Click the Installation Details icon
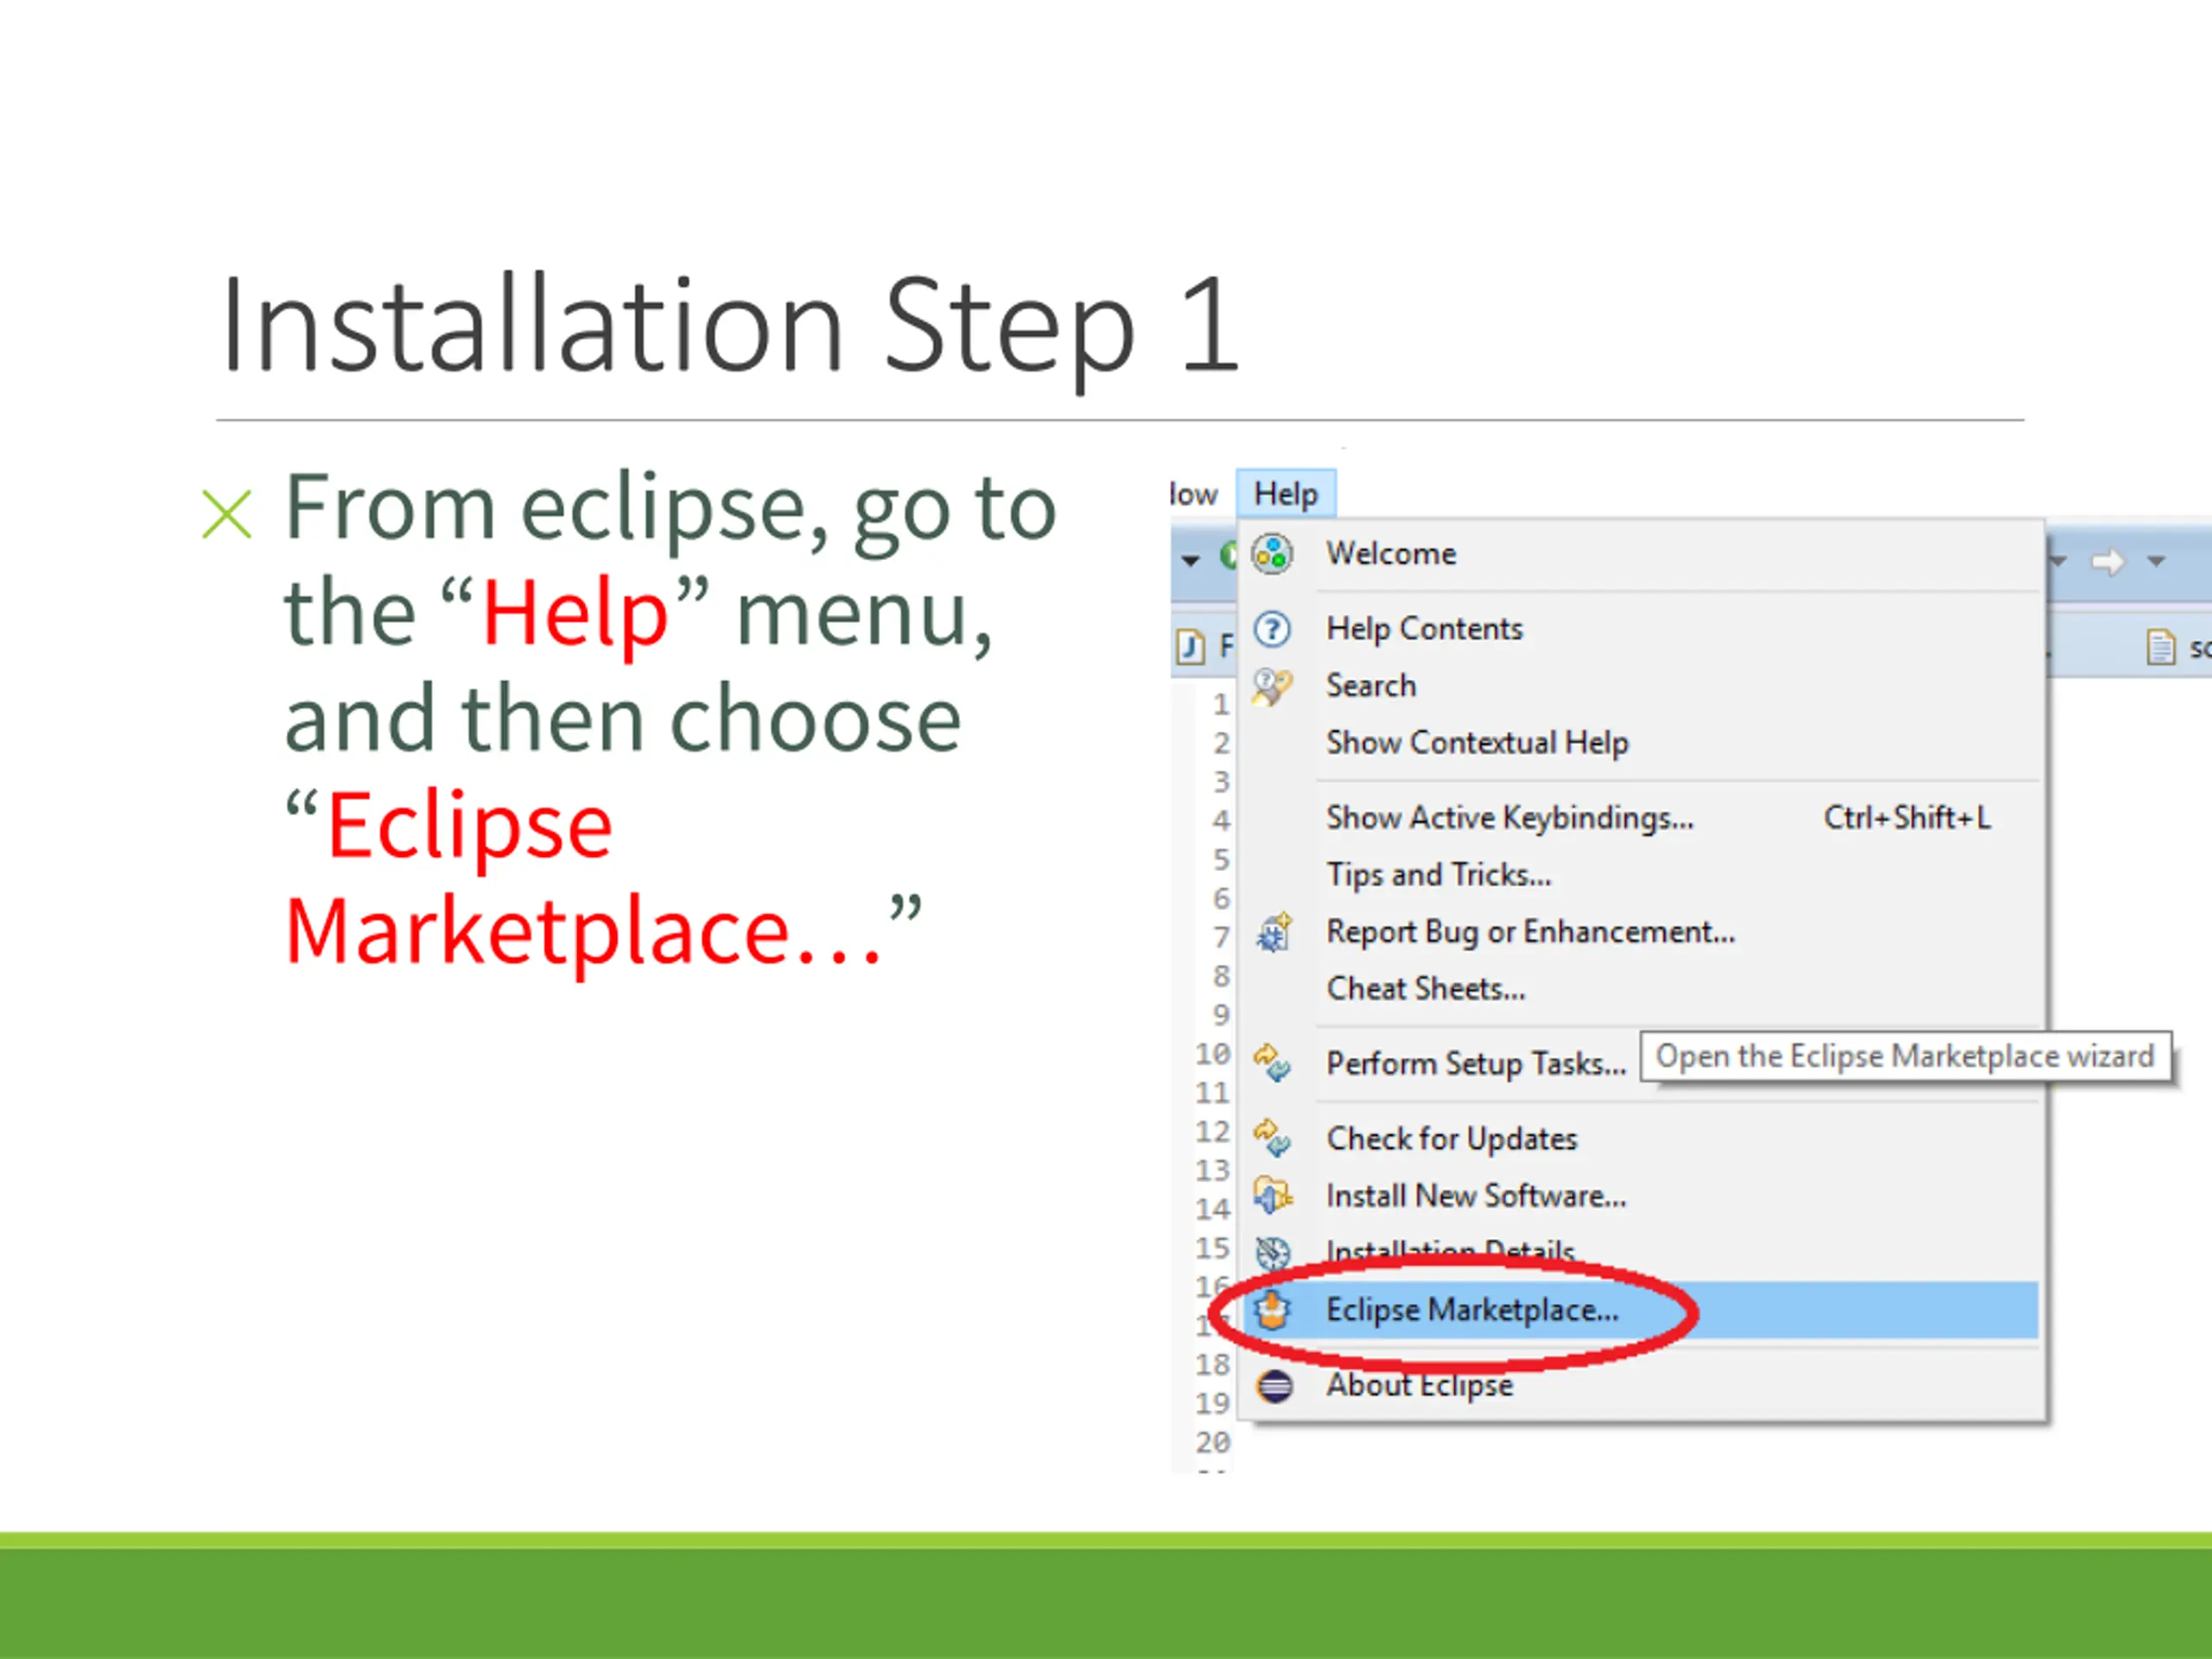Image resolution: width=2212 pixels, height=1659 pixels. [x=1273, y=1252]
